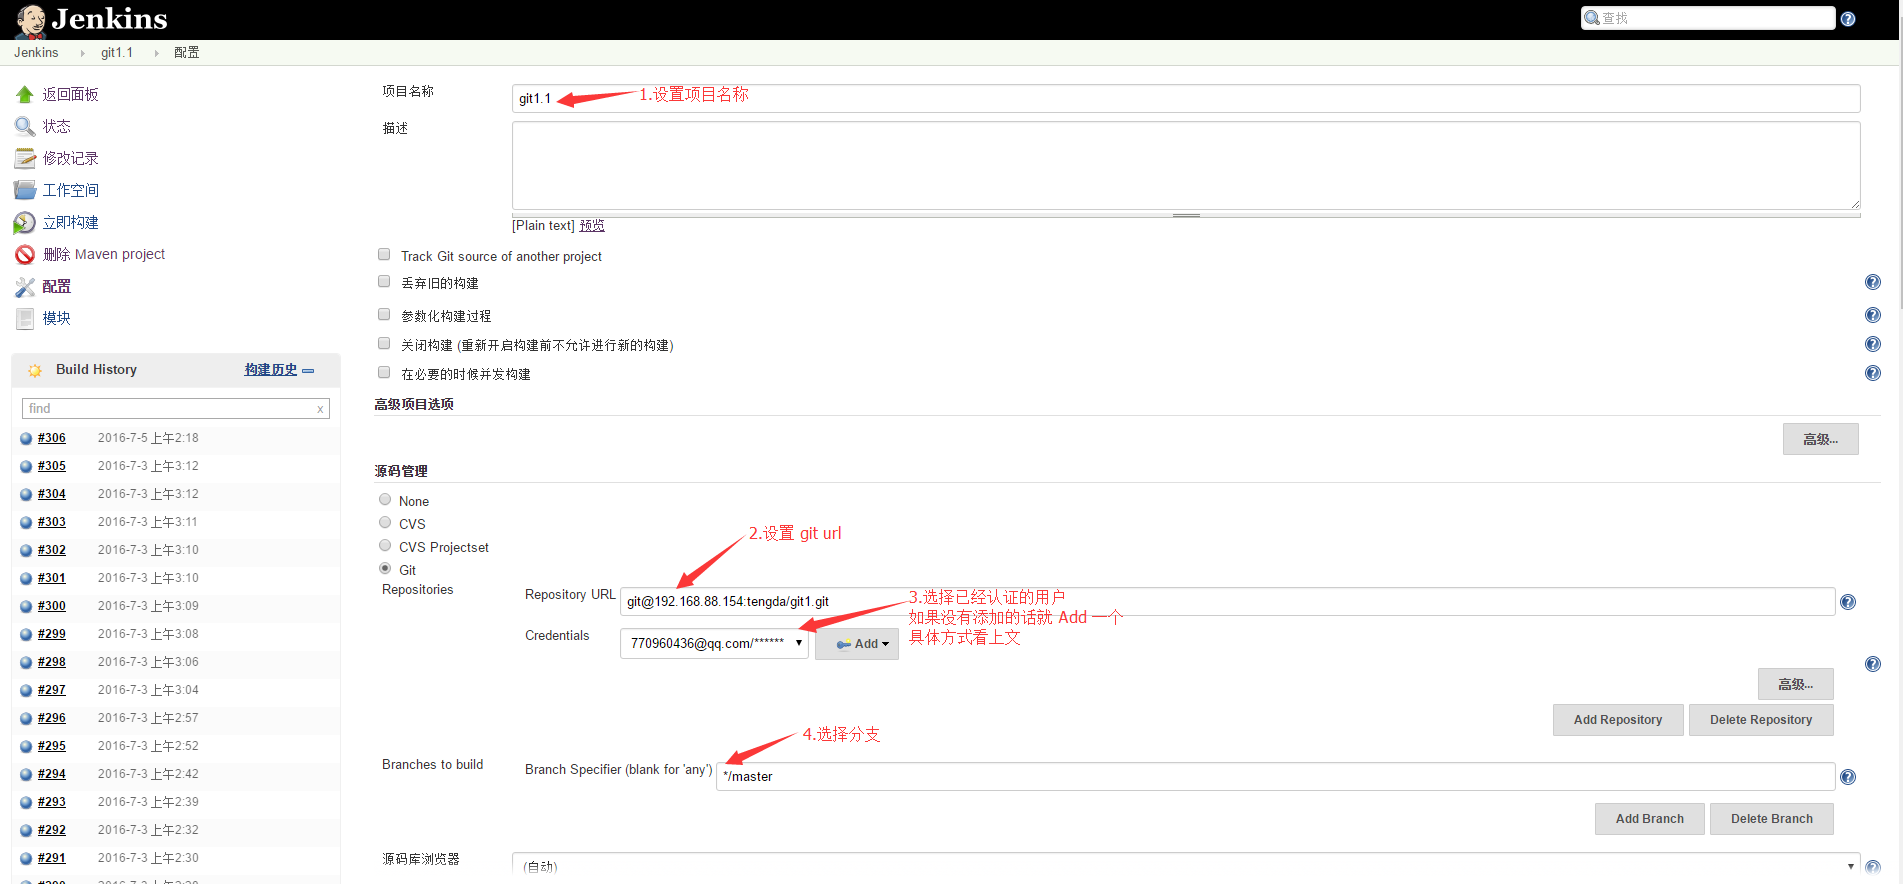This screenshot has width=1903, height=884.
Task: Click the 项目名称 input field
Action: [x=1186, y=98]
